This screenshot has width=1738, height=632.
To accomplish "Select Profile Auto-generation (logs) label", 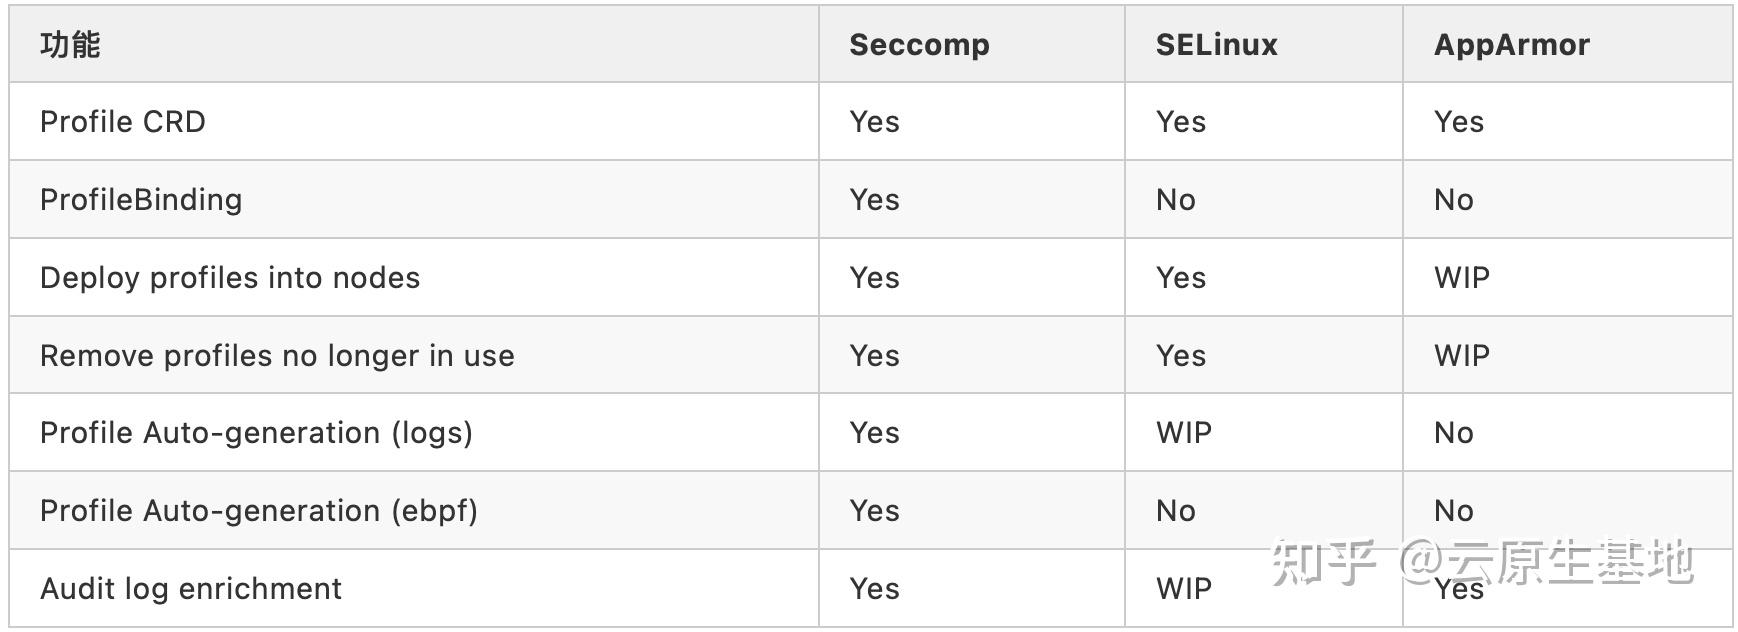I will [256, 433].
